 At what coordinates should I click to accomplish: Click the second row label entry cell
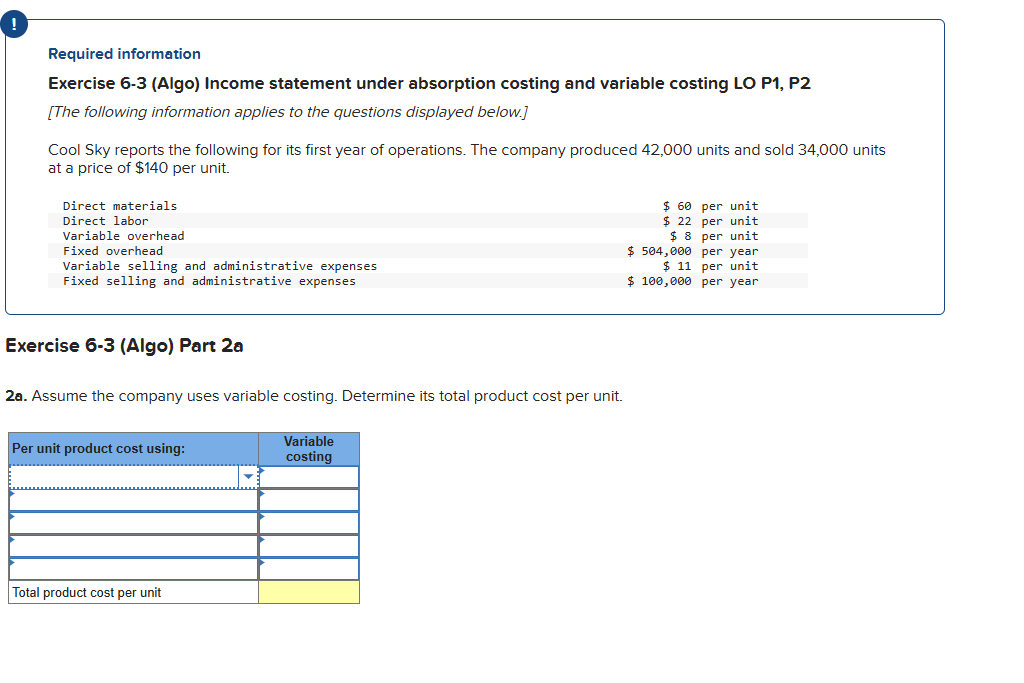(x=130, y=500)
